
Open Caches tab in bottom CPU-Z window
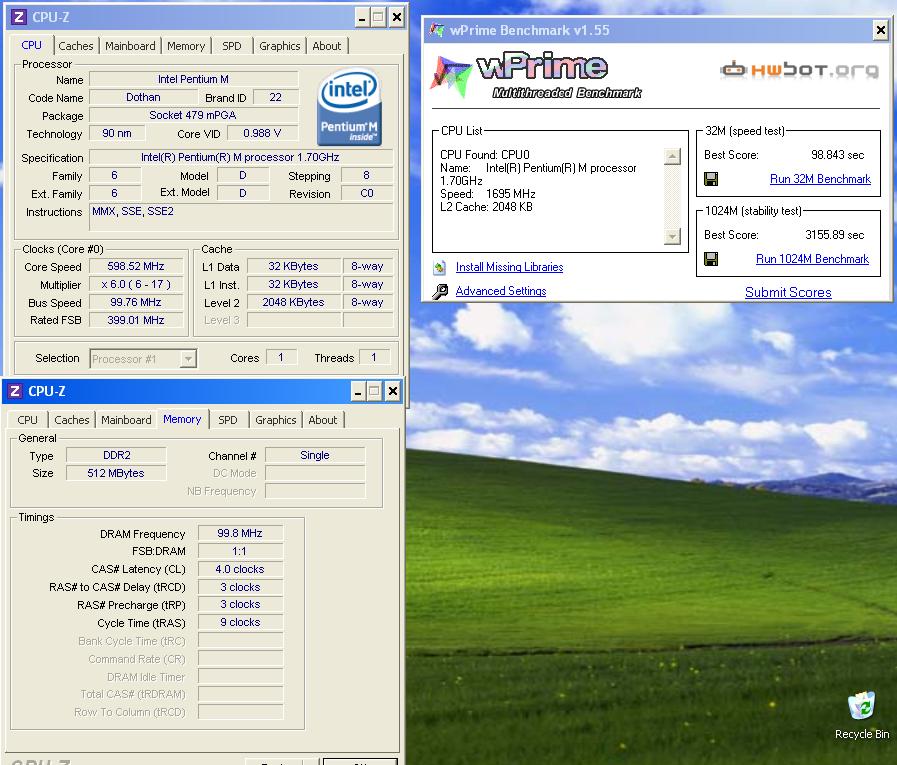pos(72,420)
